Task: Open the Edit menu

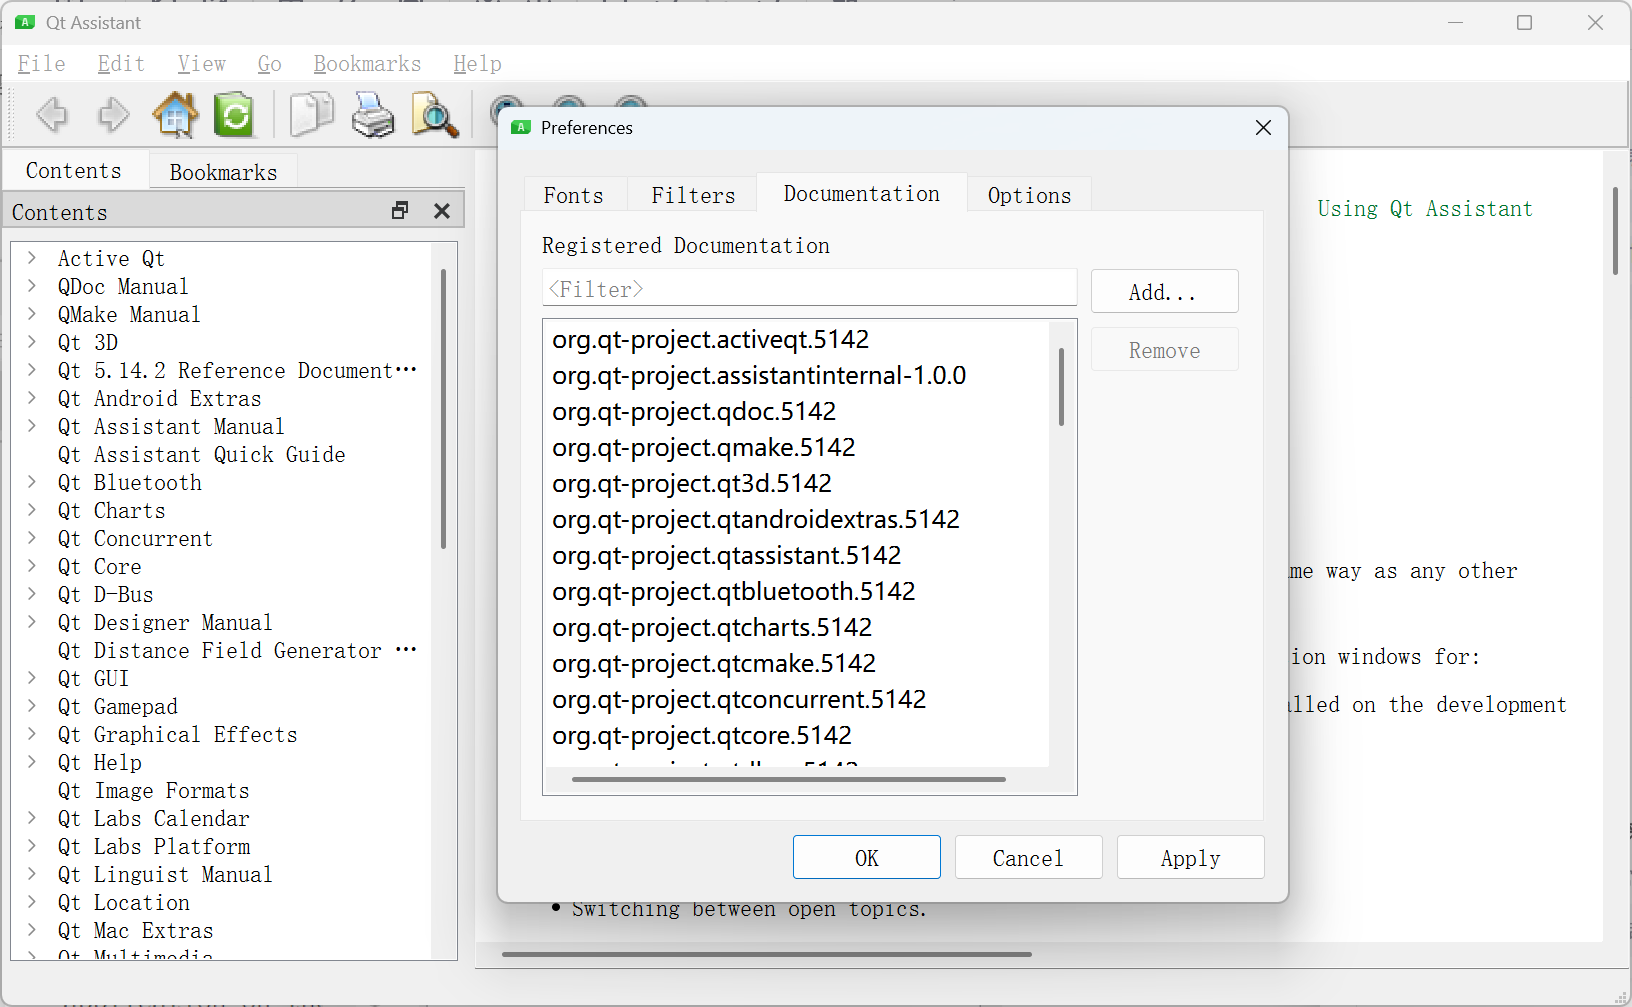Action: (x=121, y=64)
